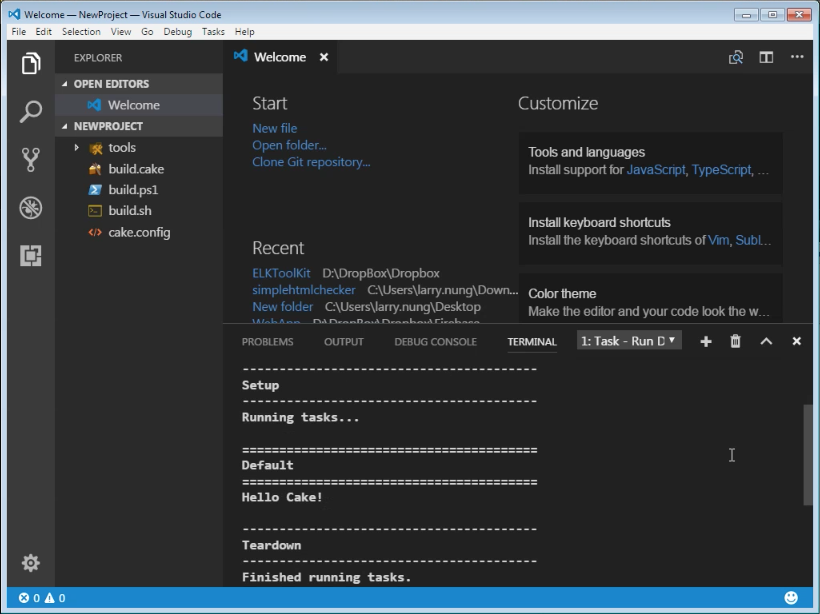This screenshot has height=614, width=820.
Task: Switch to the Problems panel tab
Action: (x=267, y=342)
